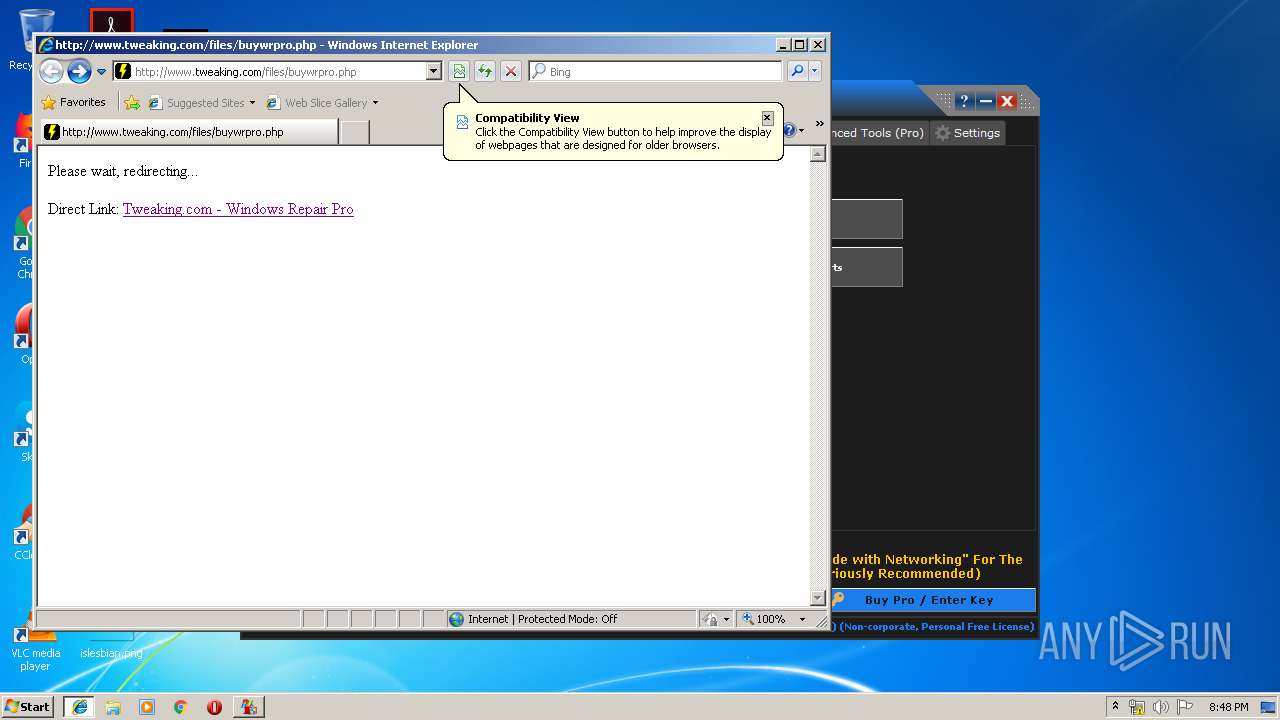Viewport: 1280px width, 720px height.
Task: Open VLC media player desktop shortcut
Action: tap(35, 646)
